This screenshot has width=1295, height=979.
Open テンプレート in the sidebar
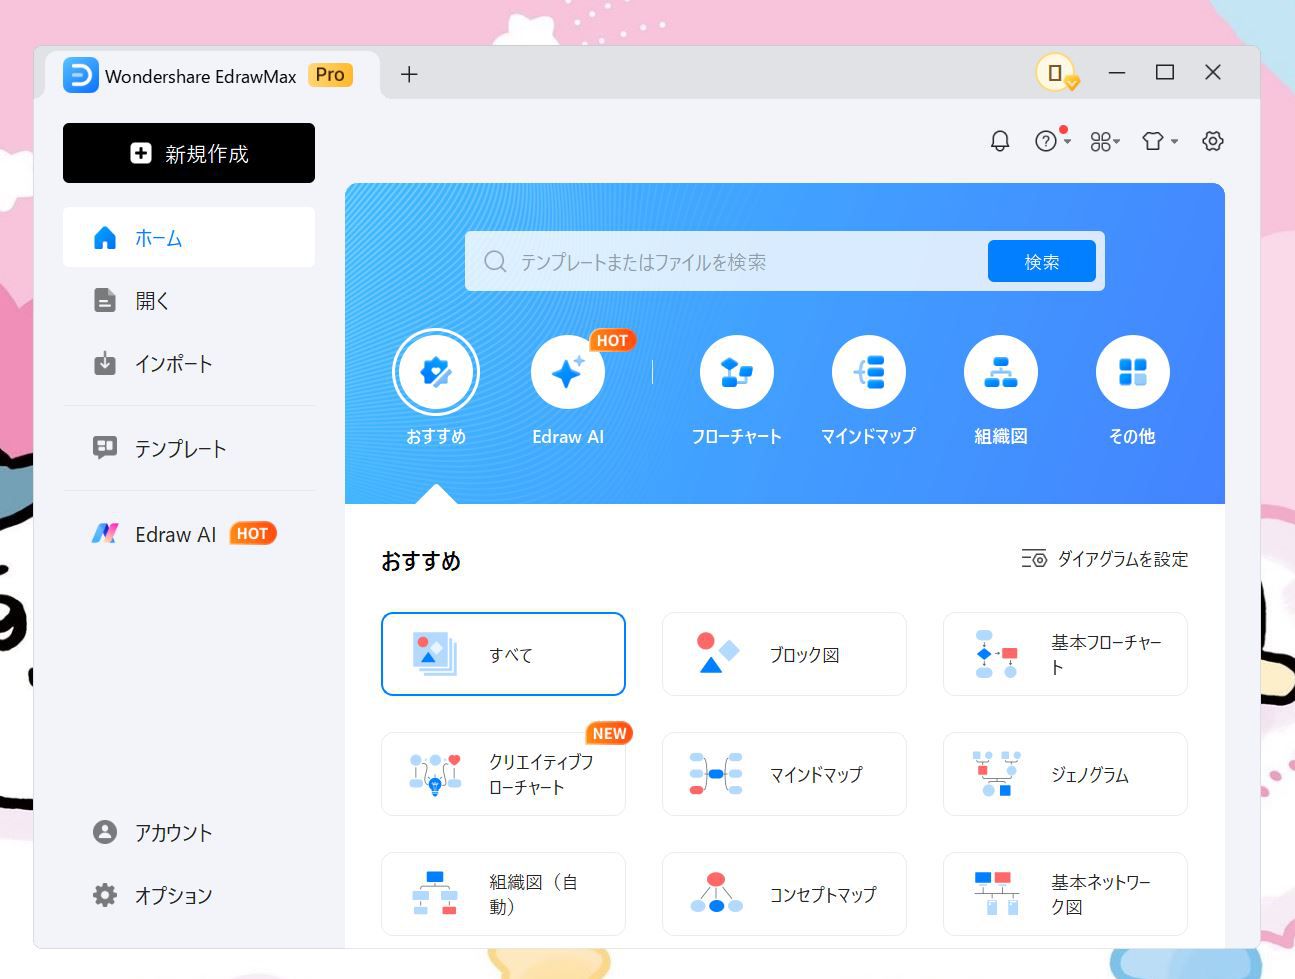(189, 448)
